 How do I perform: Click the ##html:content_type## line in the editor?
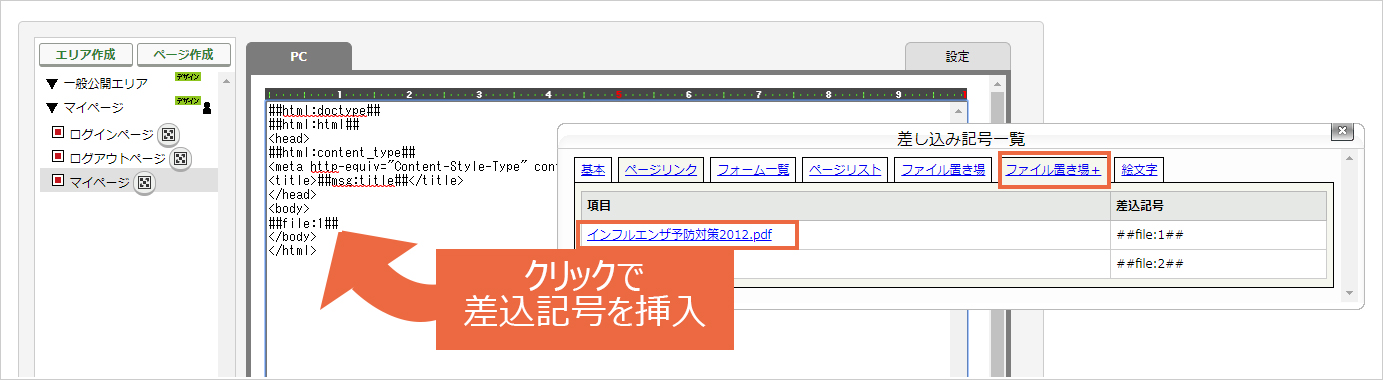click(341, 152)
